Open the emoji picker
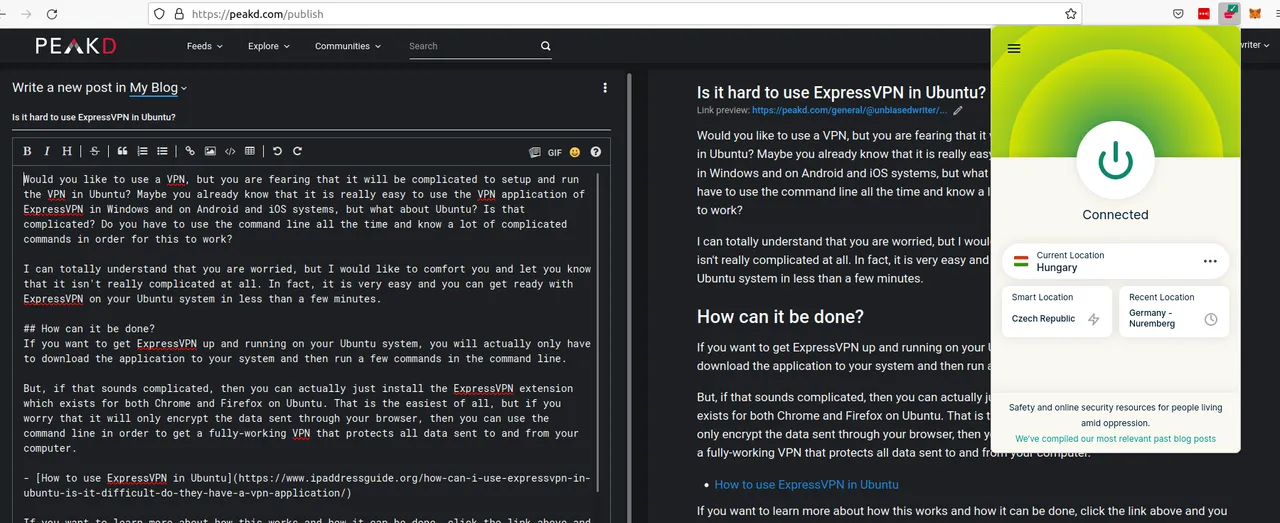 coord(575,153)
